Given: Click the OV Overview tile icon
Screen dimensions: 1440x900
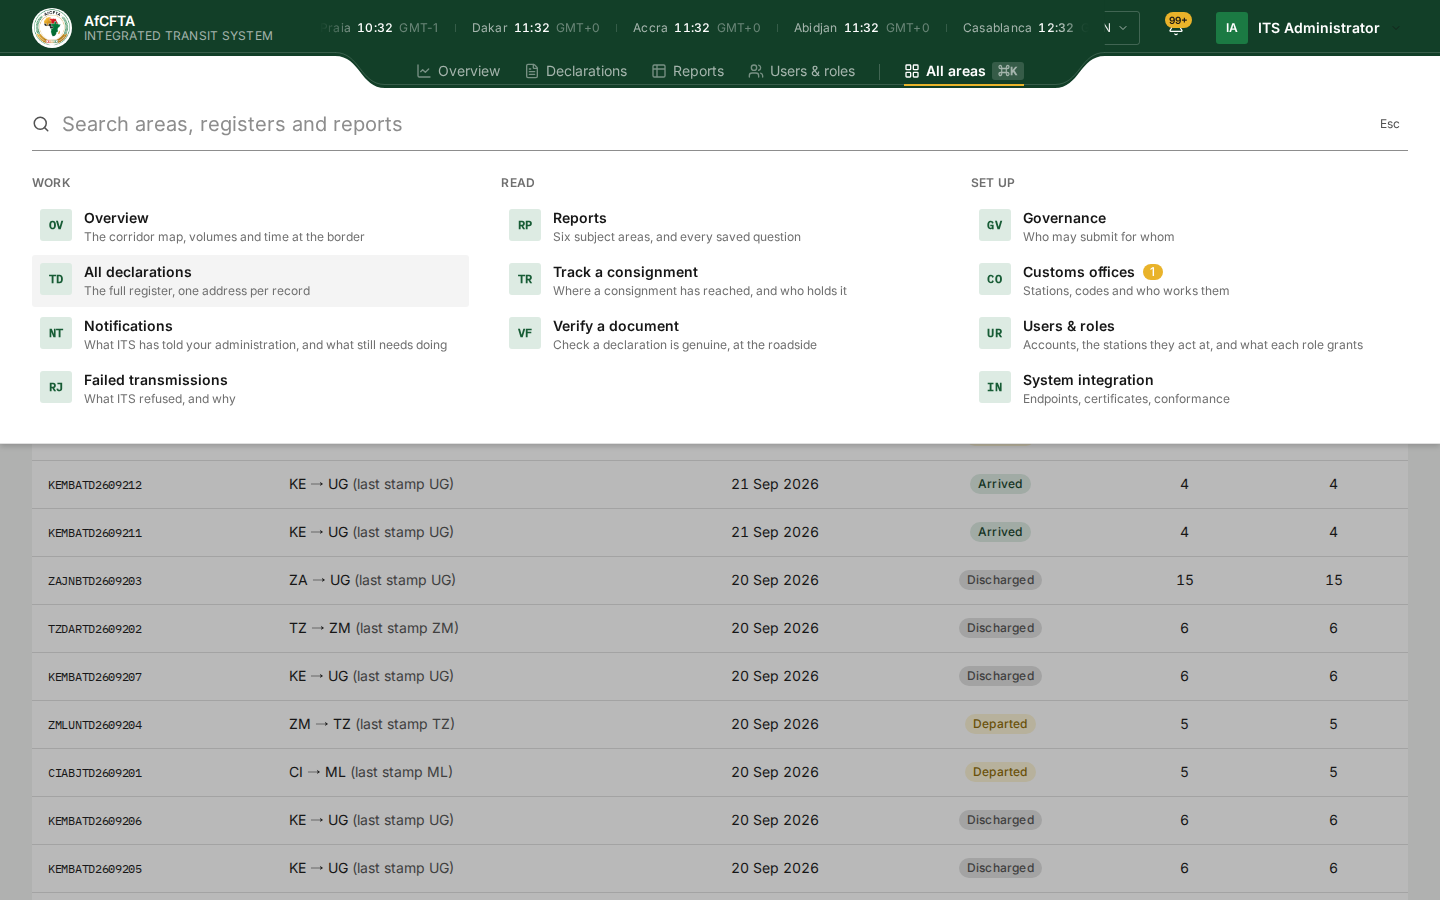Looking at the screenshot, I should click(x=56, y=225).
